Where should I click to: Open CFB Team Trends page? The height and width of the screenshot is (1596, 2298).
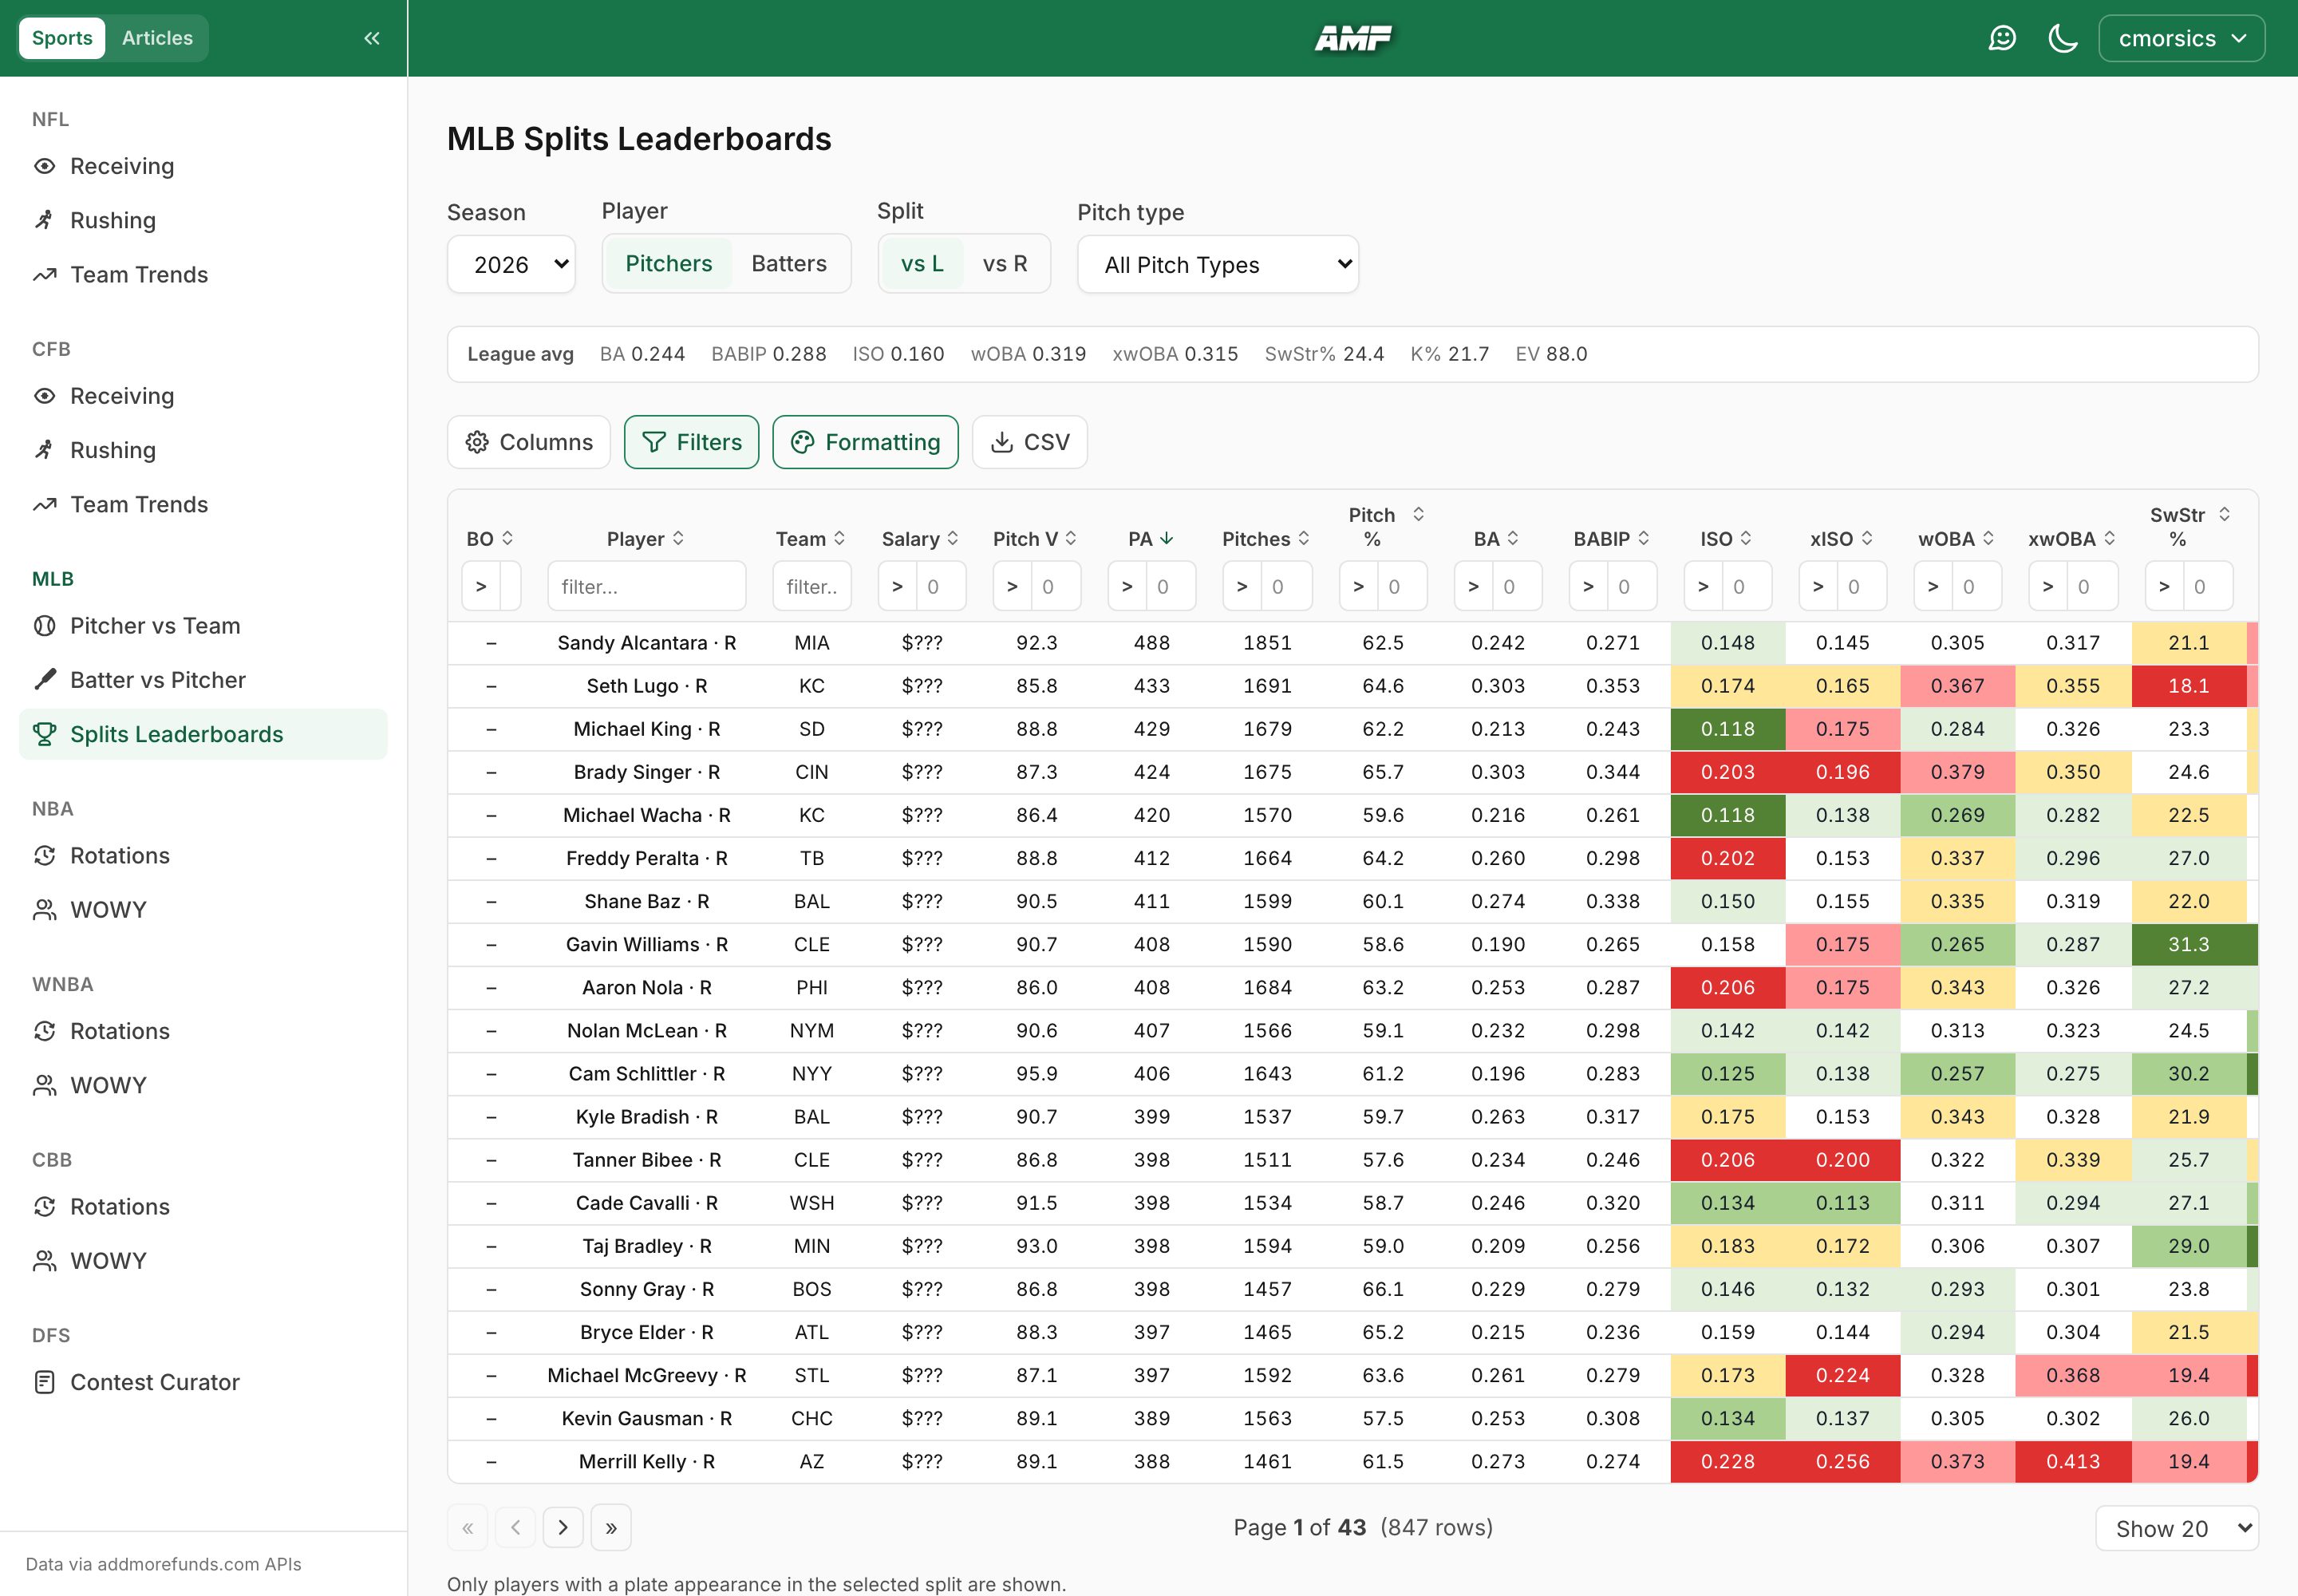click(x=203, y=505)
